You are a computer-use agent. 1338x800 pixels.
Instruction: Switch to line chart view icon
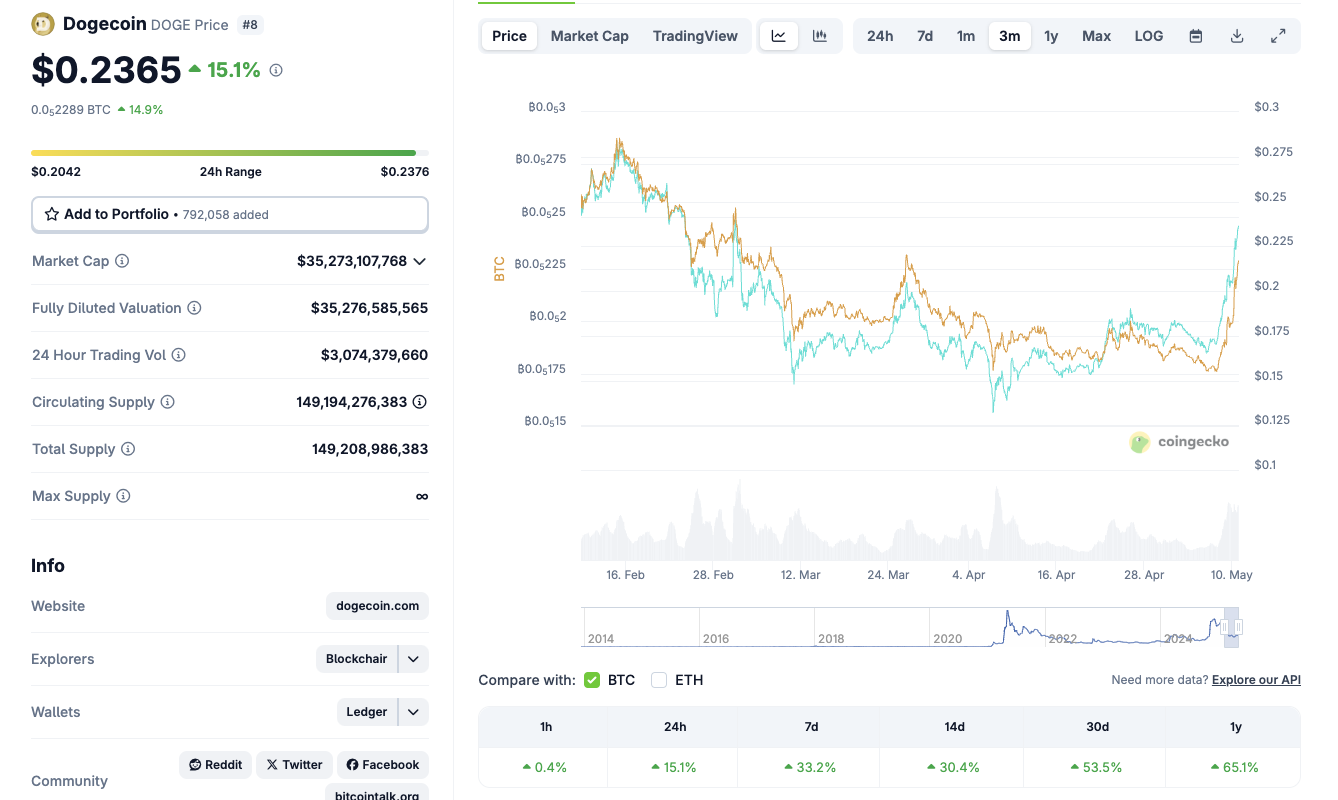point(779,36)
